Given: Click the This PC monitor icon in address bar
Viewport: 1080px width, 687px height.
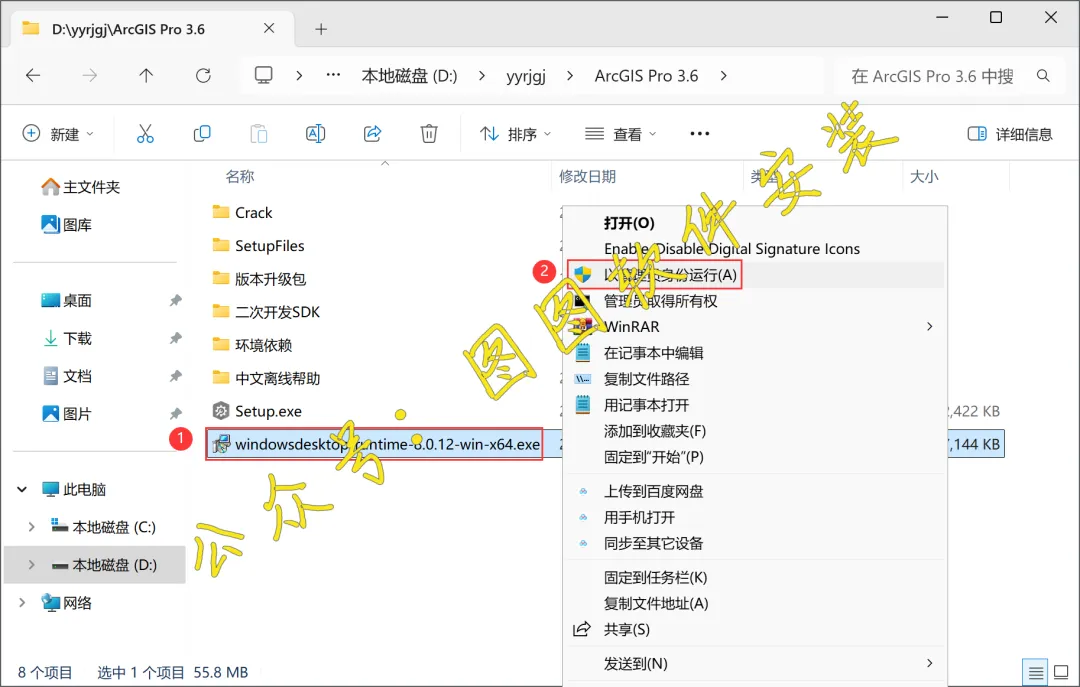Looking at the screenshot, I should pos(264,75).
